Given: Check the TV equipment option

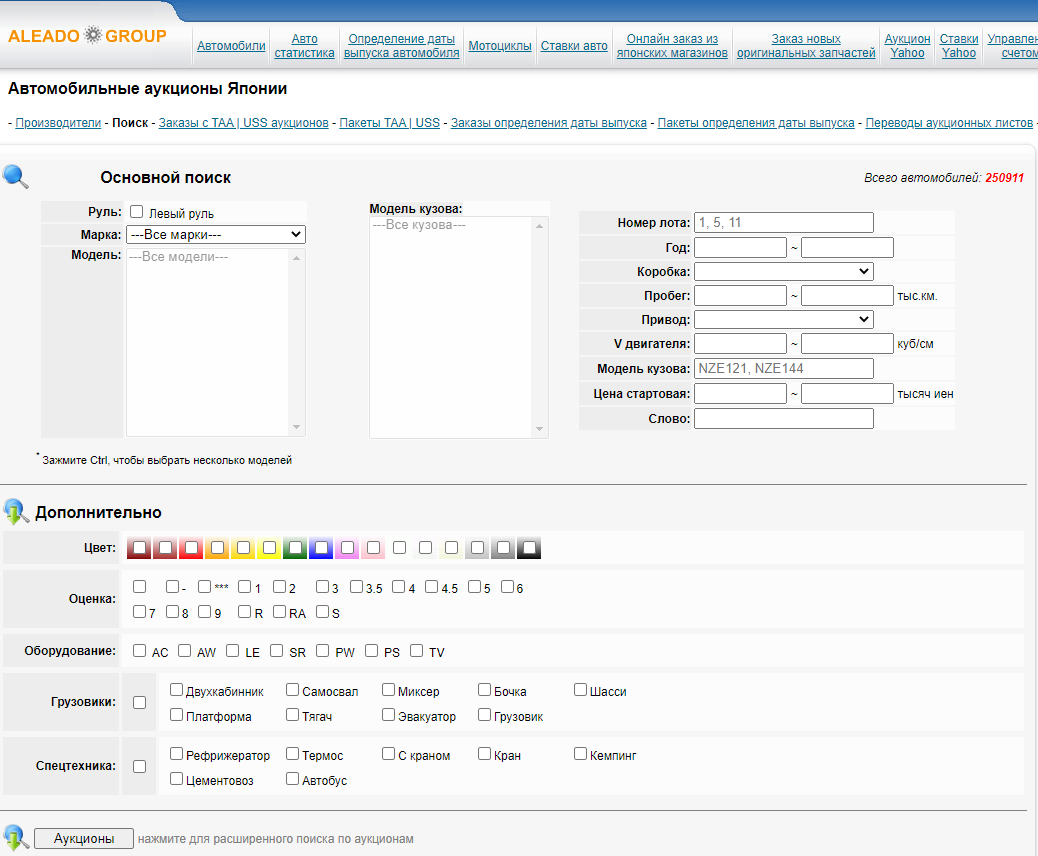Looking at the screenshot, I should point(416,651).
